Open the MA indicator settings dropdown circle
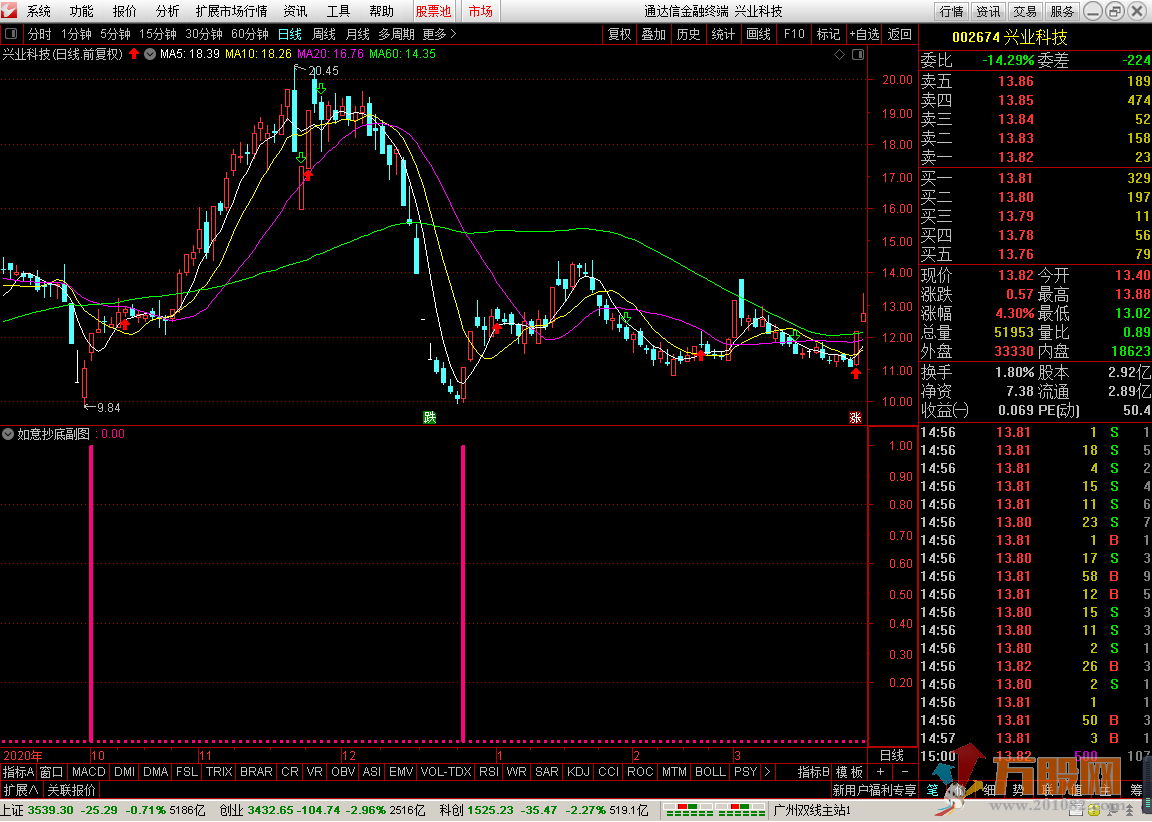Screen dimensions: 1152x822 (x=150, y=54)
